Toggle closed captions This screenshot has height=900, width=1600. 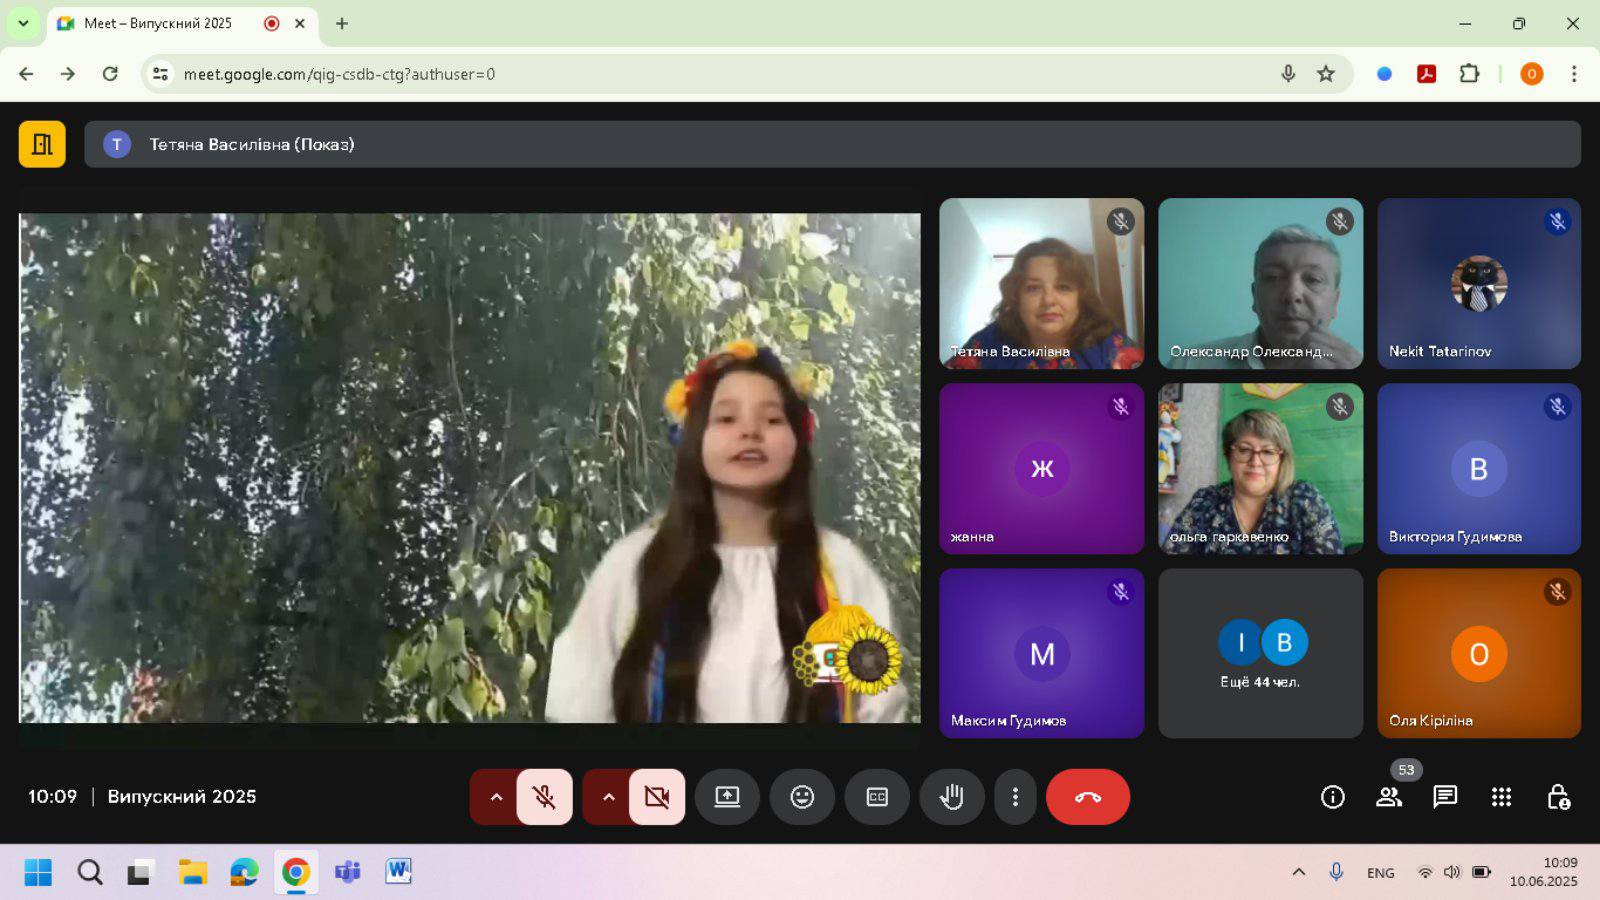pos(877,797)
